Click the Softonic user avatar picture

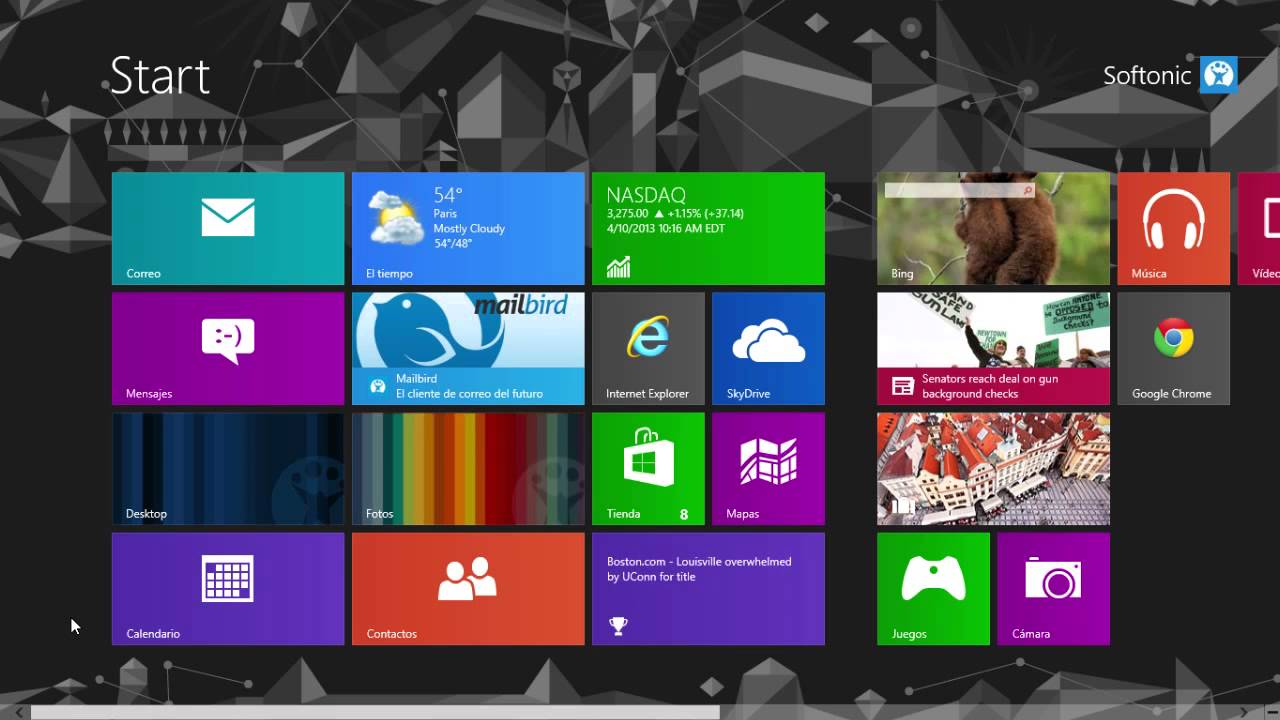click(x=1218, y=75)
